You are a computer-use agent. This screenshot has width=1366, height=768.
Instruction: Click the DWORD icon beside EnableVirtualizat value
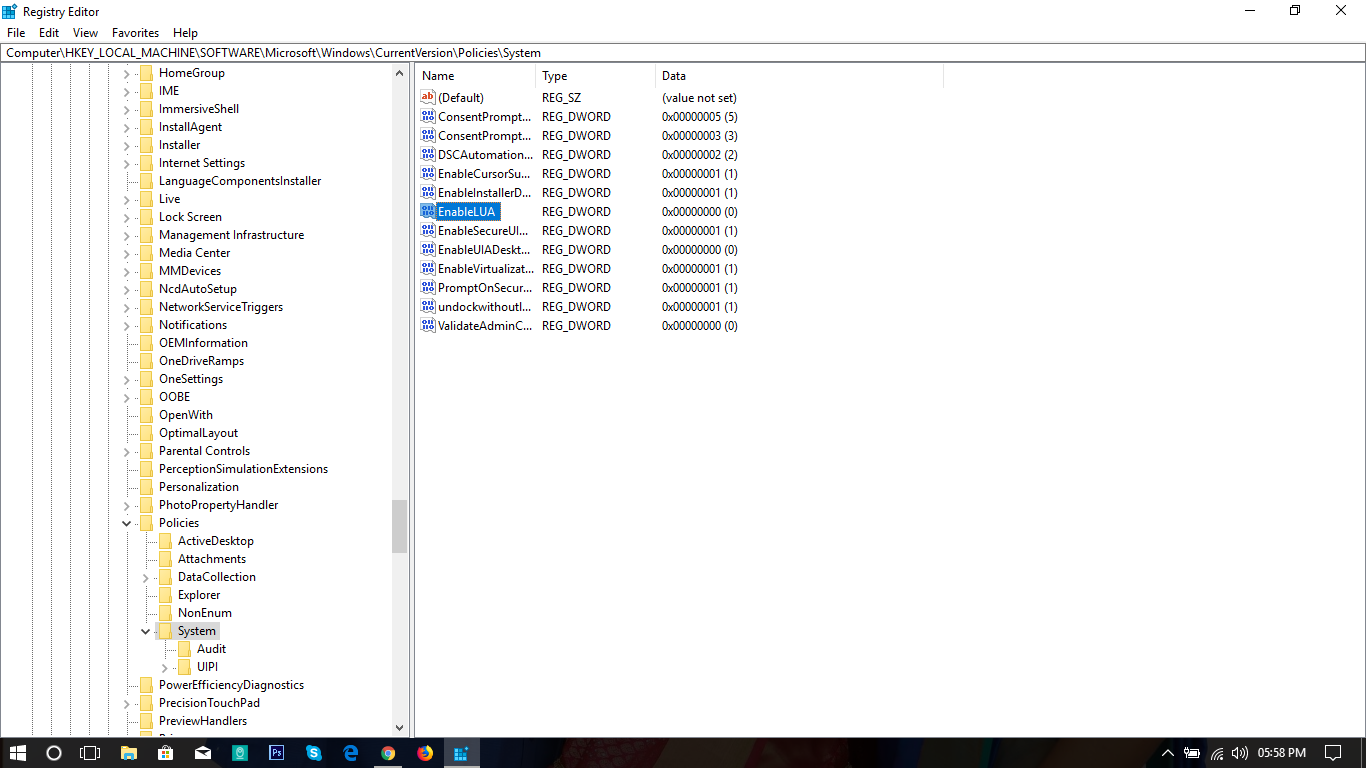coord(428,269)
